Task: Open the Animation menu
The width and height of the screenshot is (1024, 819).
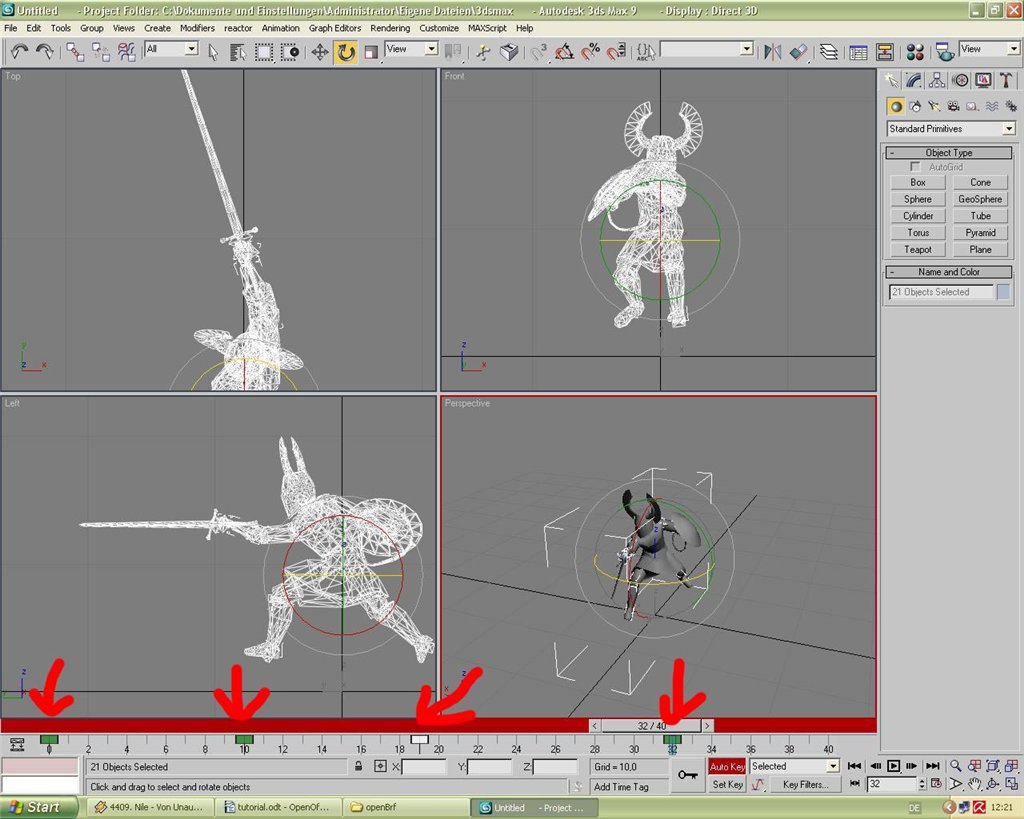Action: [280, 28]
